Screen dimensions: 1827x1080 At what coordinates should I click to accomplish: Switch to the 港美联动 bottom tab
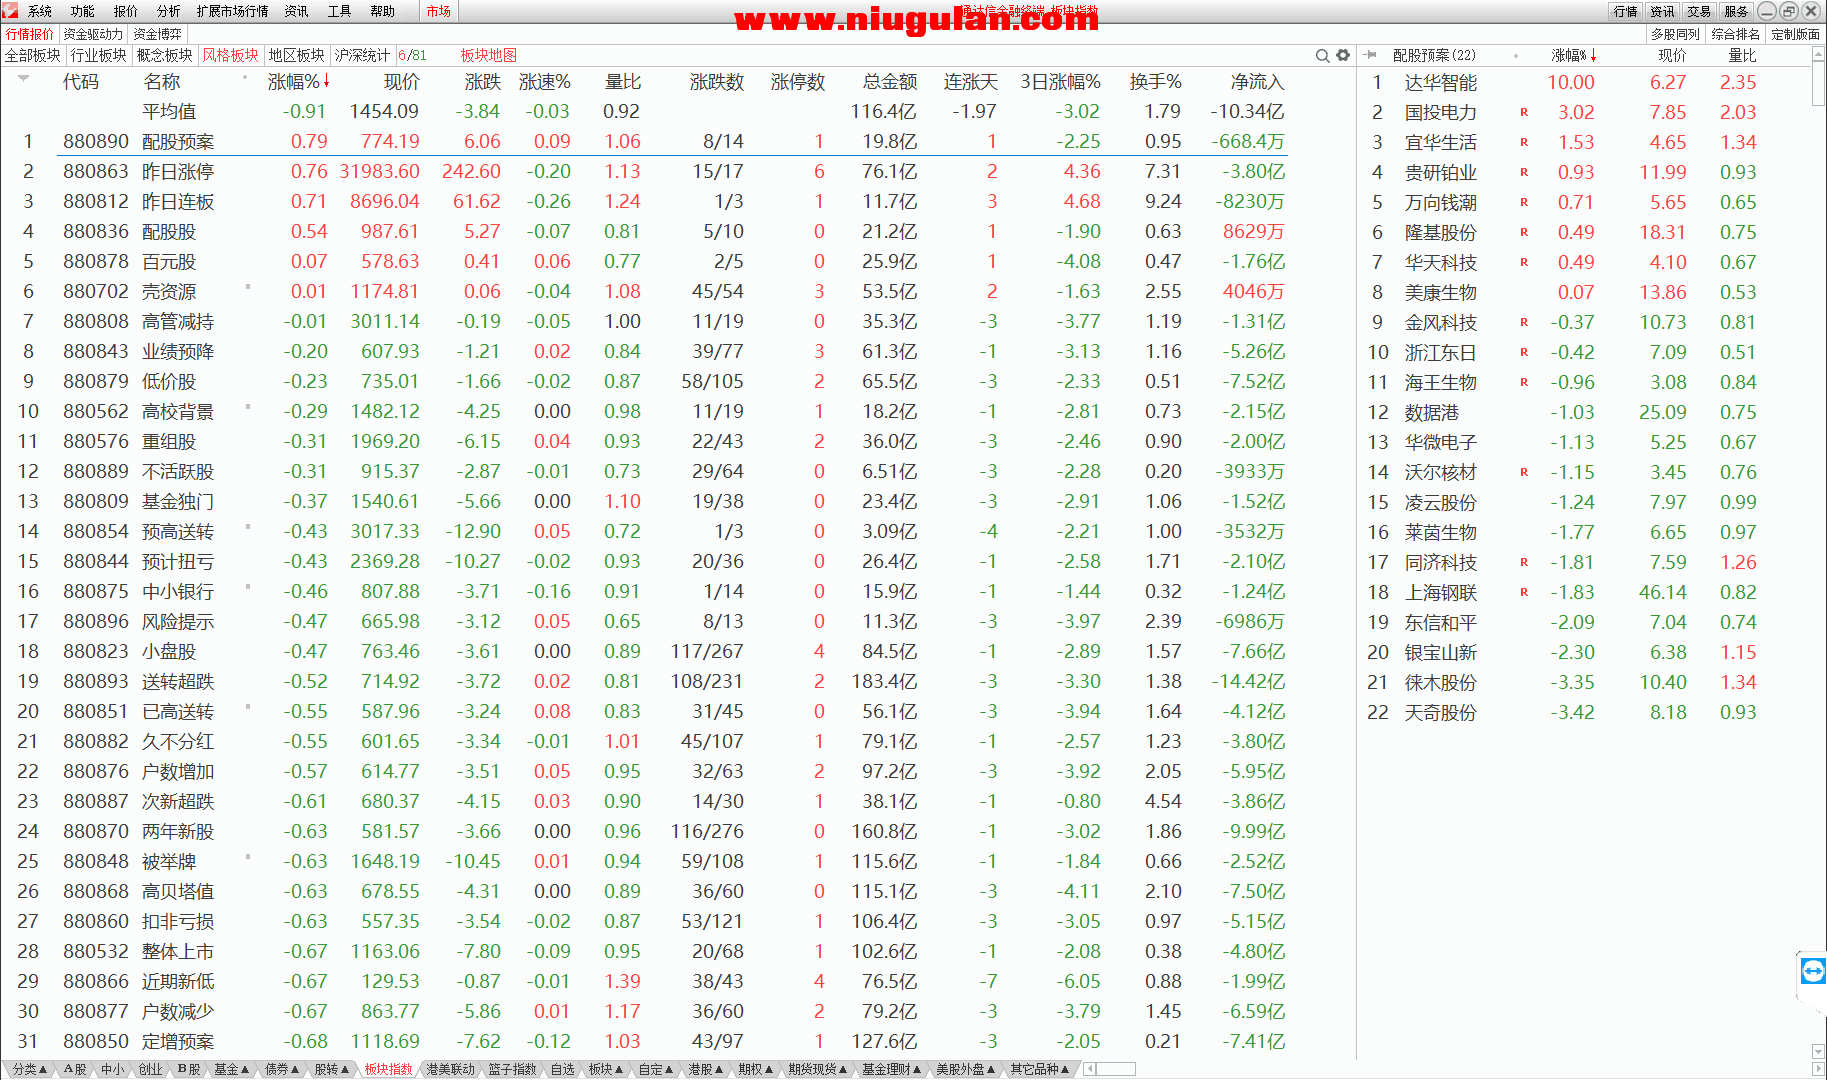tap(450, 1069)
